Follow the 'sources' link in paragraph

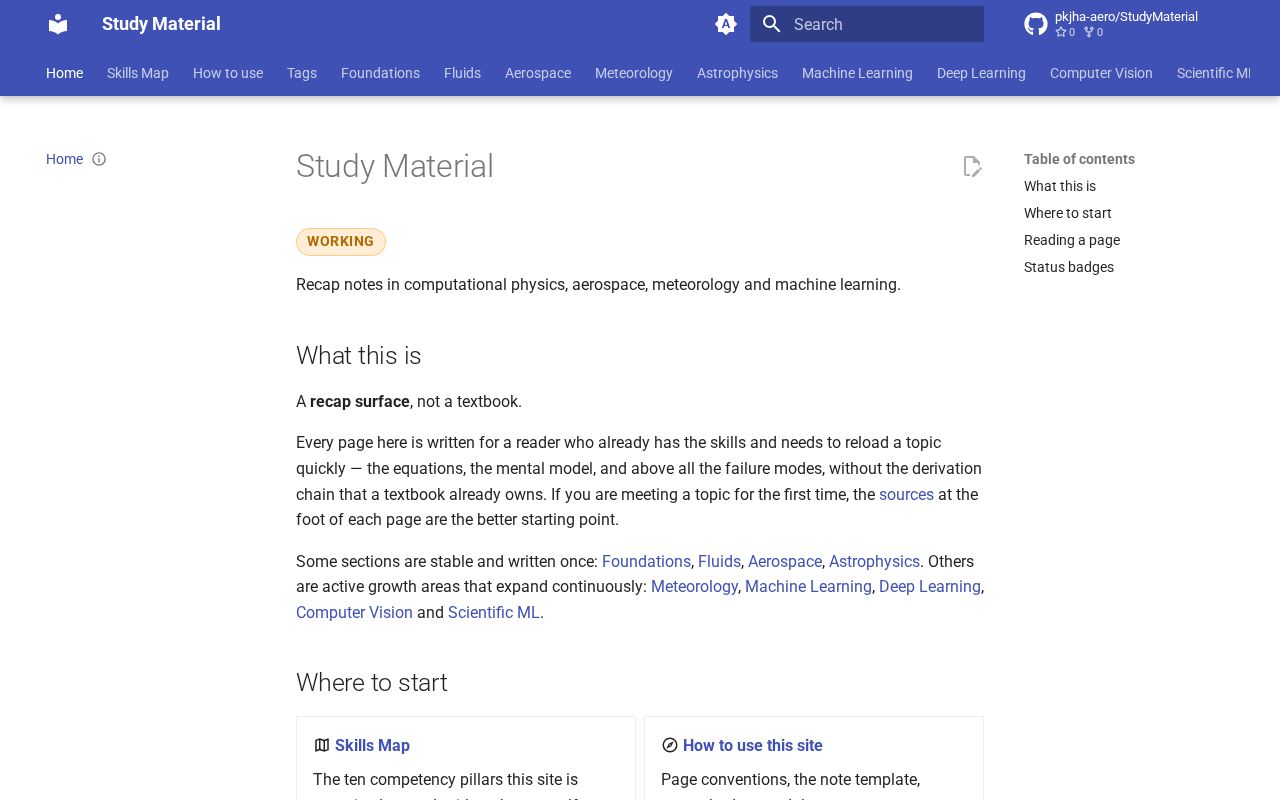906,494
